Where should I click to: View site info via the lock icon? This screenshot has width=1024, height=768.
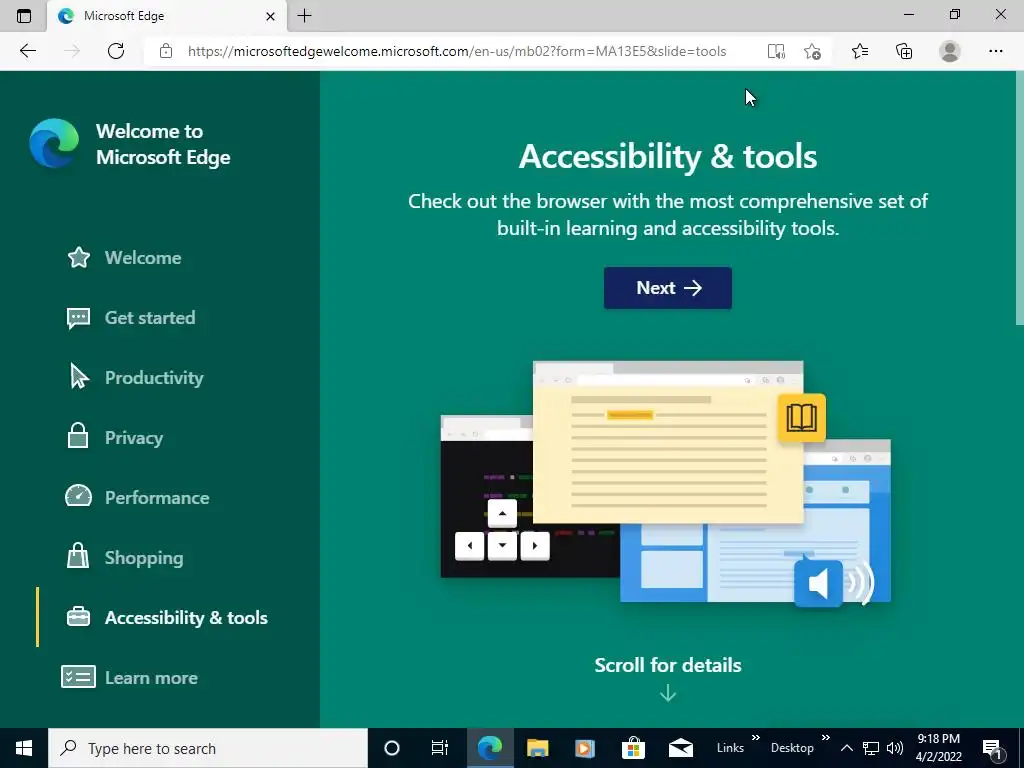point(166,51)
